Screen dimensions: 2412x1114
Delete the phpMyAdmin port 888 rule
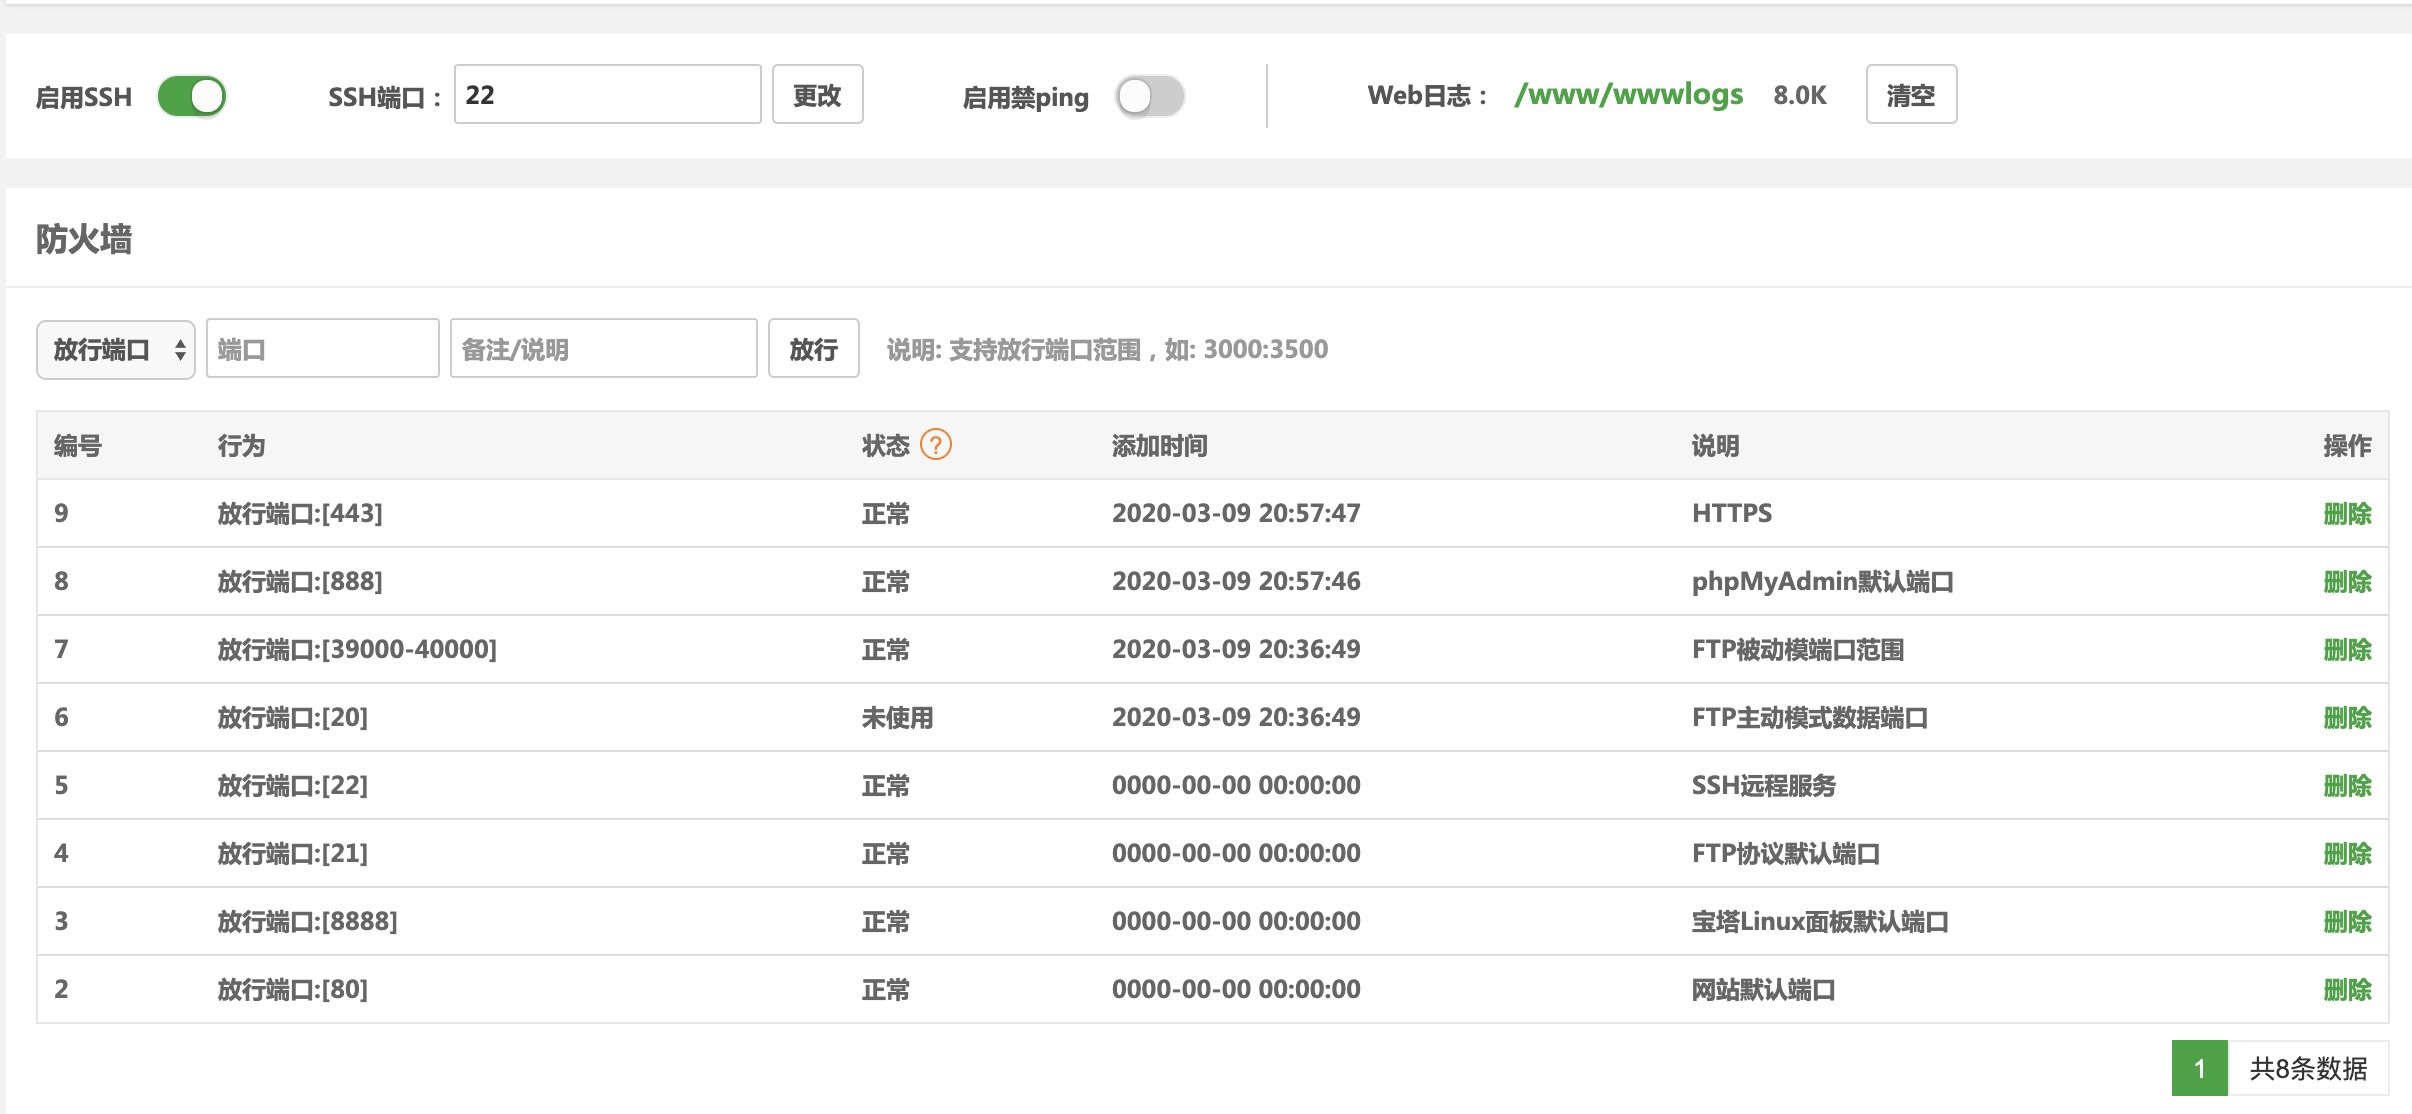click(x=2346, y=582)
